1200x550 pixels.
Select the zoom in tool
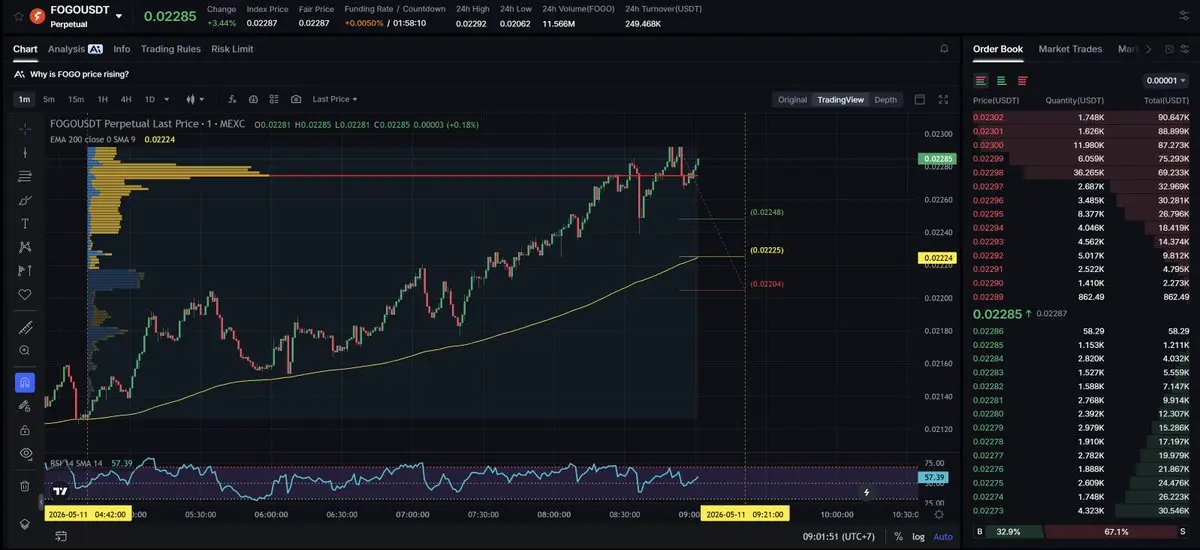[25, 351]
